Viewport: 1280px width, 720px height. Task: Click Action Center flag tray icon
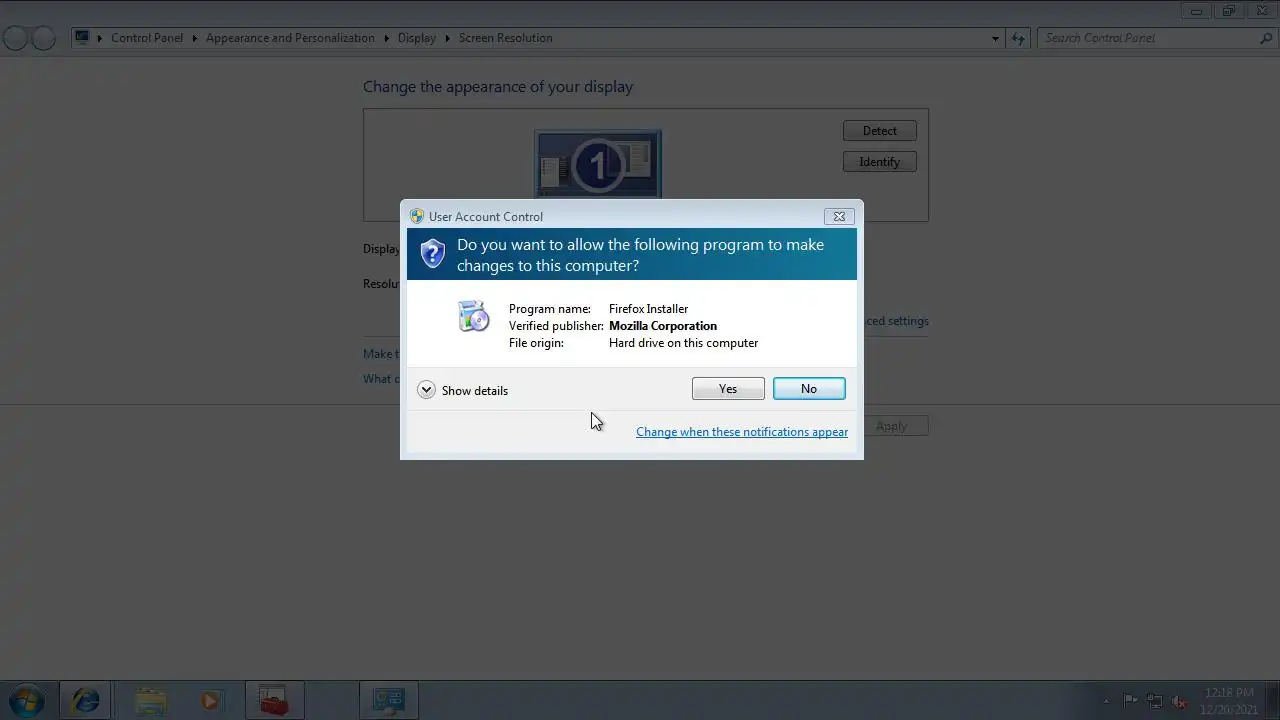[1130, 701]
